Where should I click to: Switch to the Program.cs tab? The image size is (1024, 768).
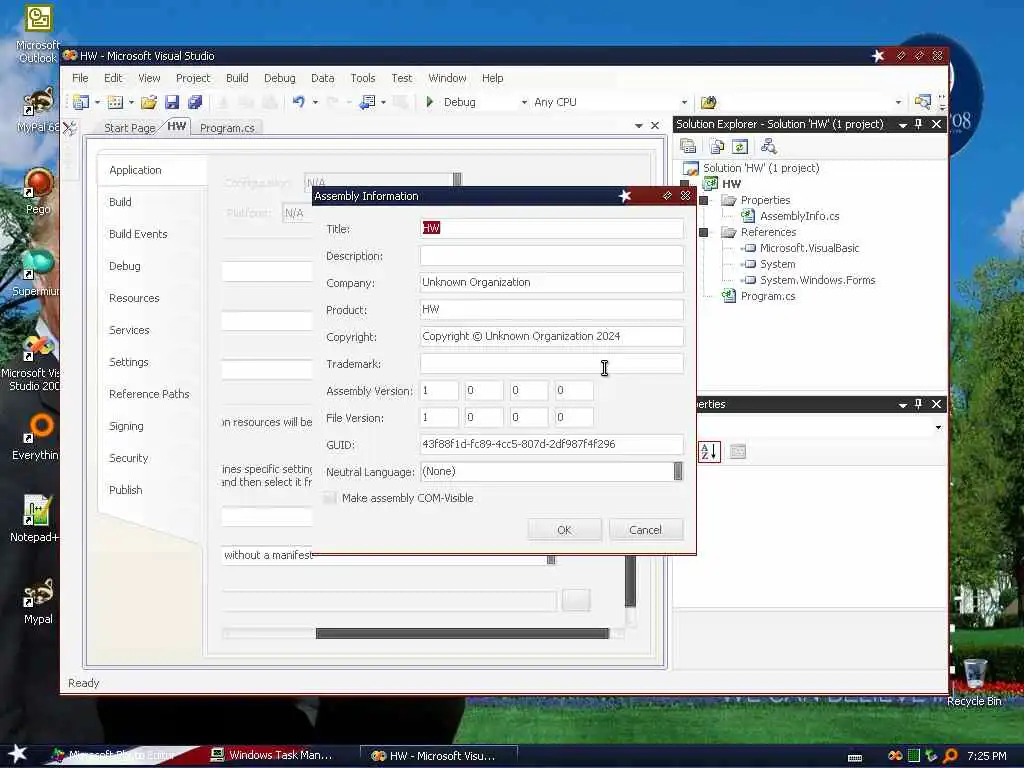pos(227,128)
